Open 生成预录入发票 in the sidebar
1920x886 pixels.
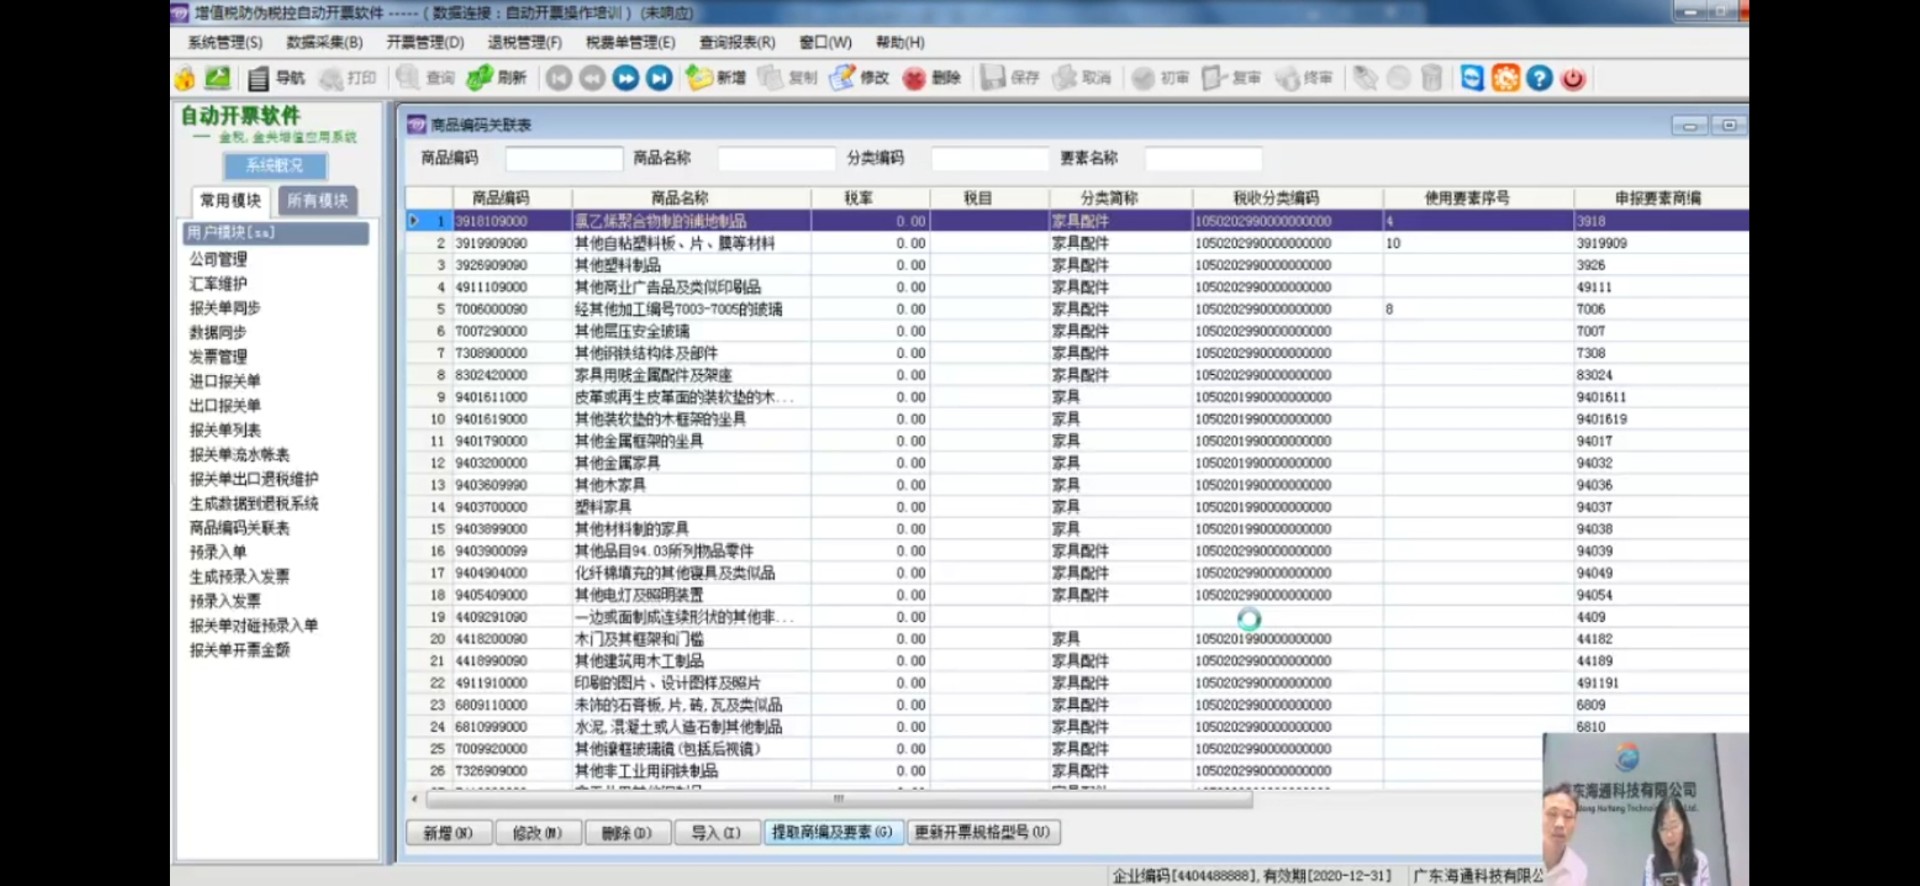coord(240,576)
